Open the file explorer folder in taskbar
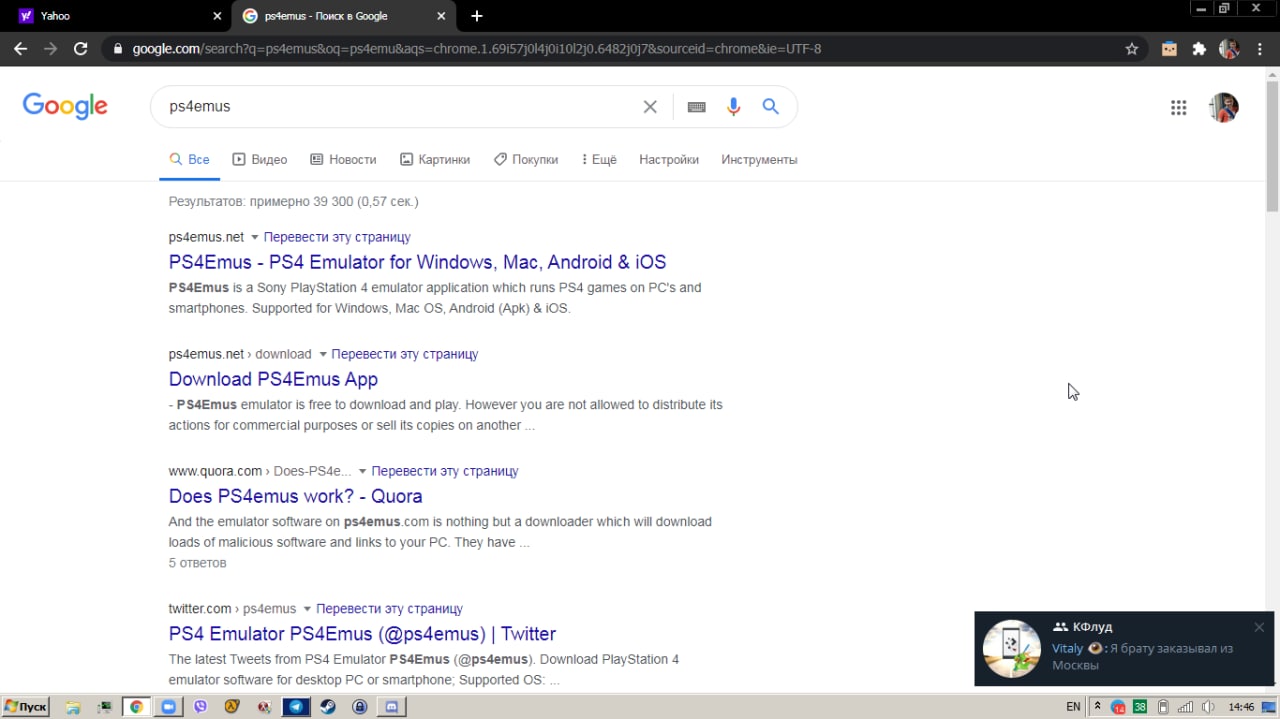 click(x=73, y=707)
